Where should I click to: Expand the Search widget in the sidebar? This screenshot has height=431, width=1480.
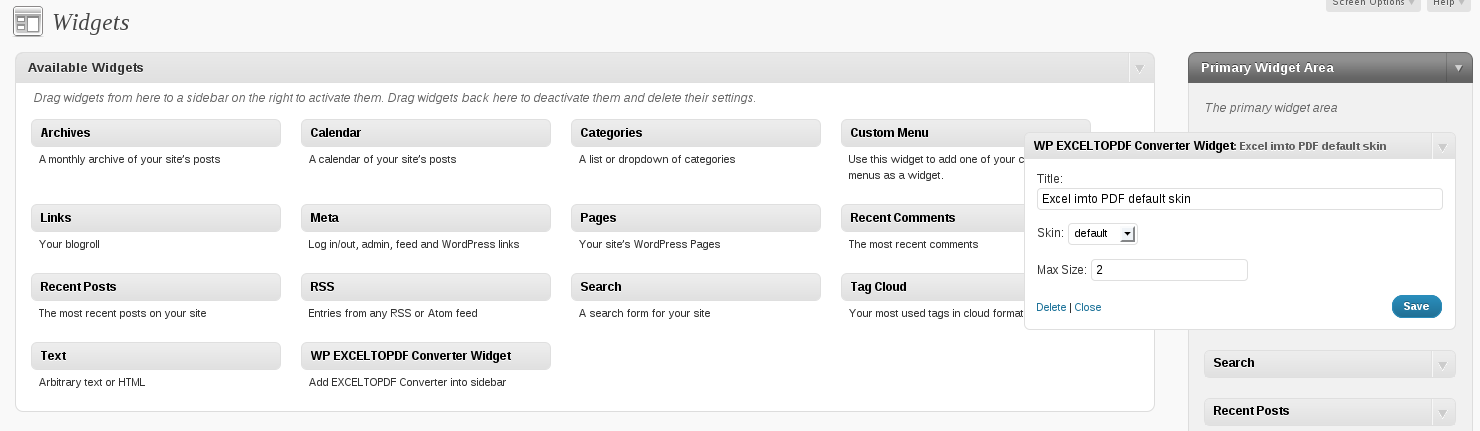coord(1443,364)
